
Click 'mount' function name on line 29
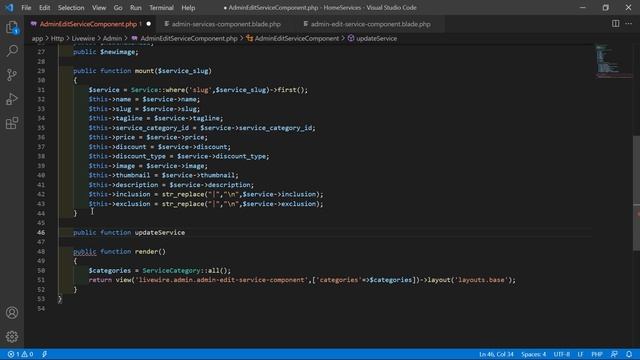tap(144, 71)
